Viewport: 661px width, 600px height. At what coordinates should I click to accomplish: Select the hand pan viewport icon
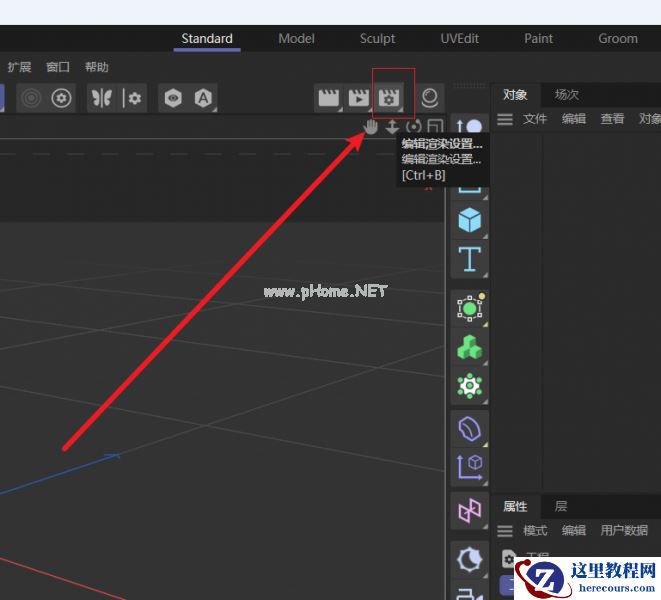point(371,127)
